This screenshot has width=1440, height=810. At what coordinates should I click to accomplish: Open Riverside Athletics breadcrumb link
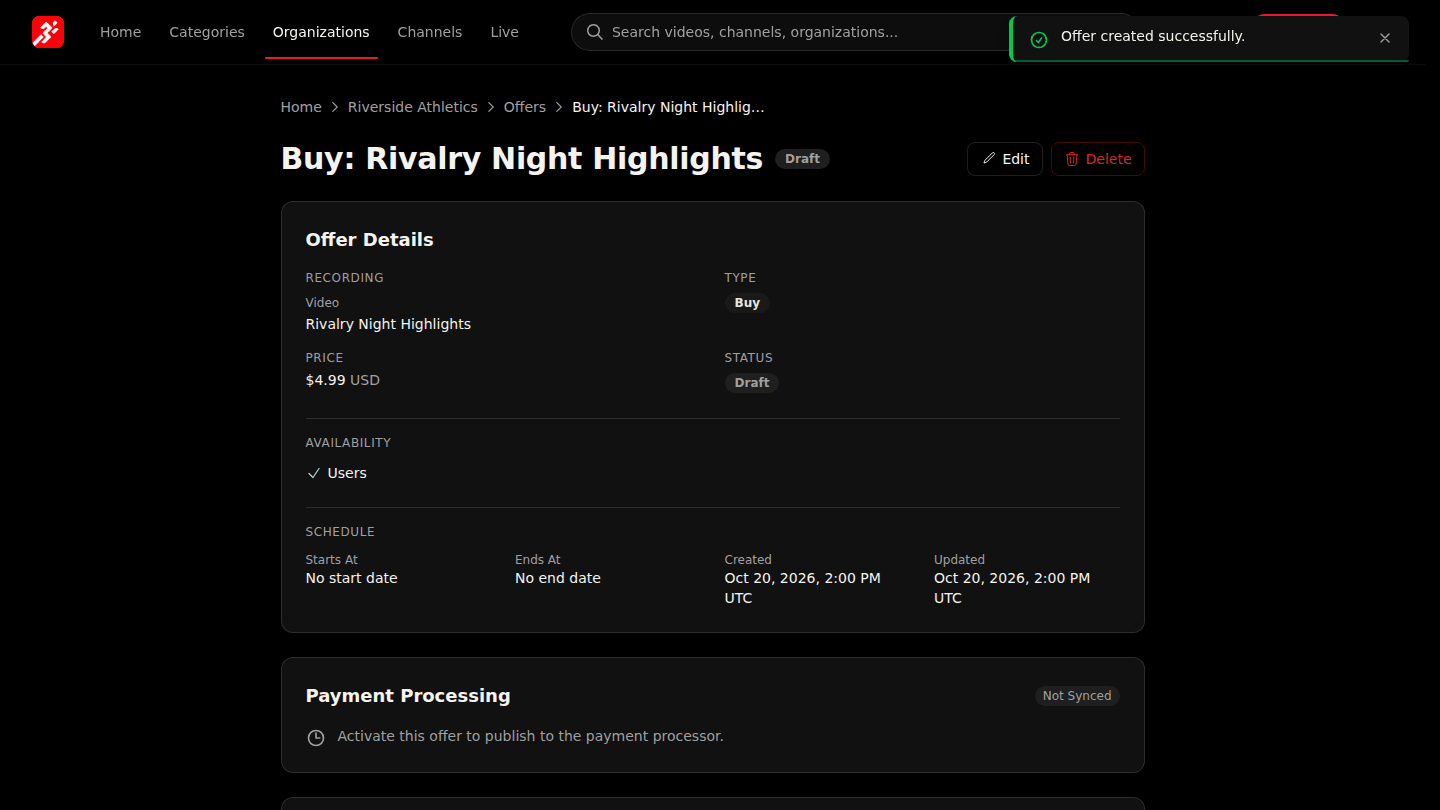413,107
